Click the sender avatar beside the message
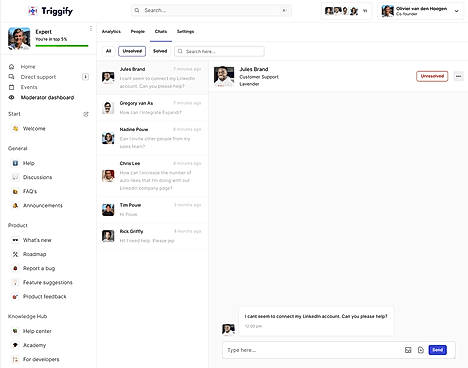This screenshot has height=368, width=468. [x=228, y=329]
